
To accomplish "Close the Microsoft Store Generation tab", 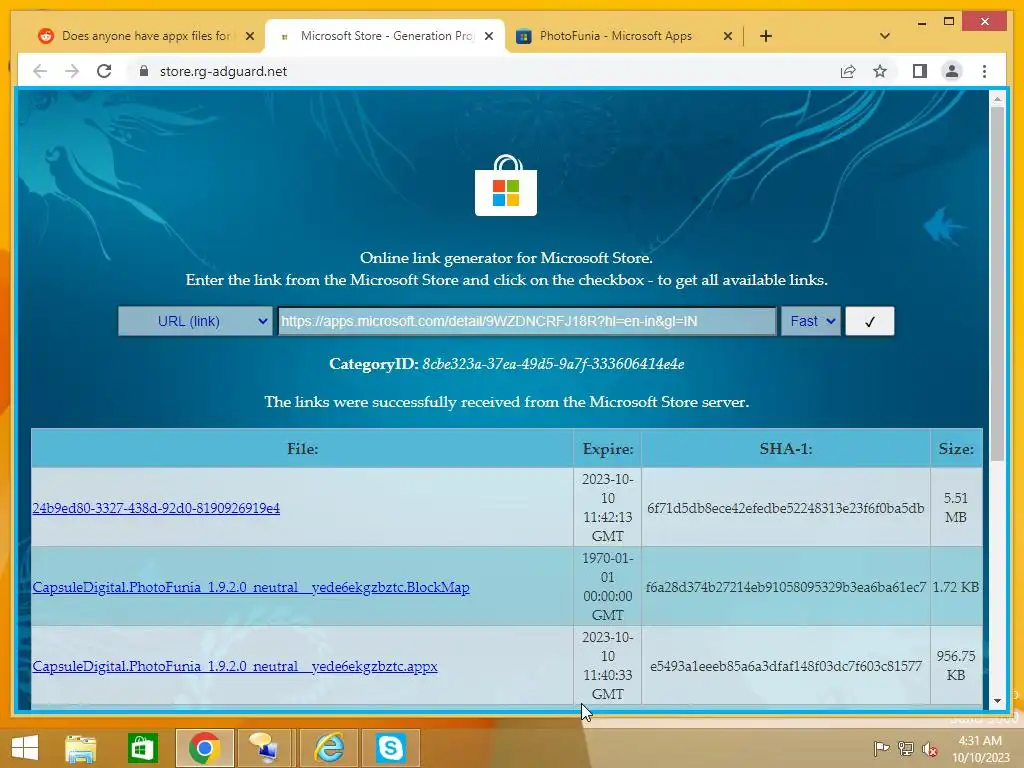I will click(488, 36).
